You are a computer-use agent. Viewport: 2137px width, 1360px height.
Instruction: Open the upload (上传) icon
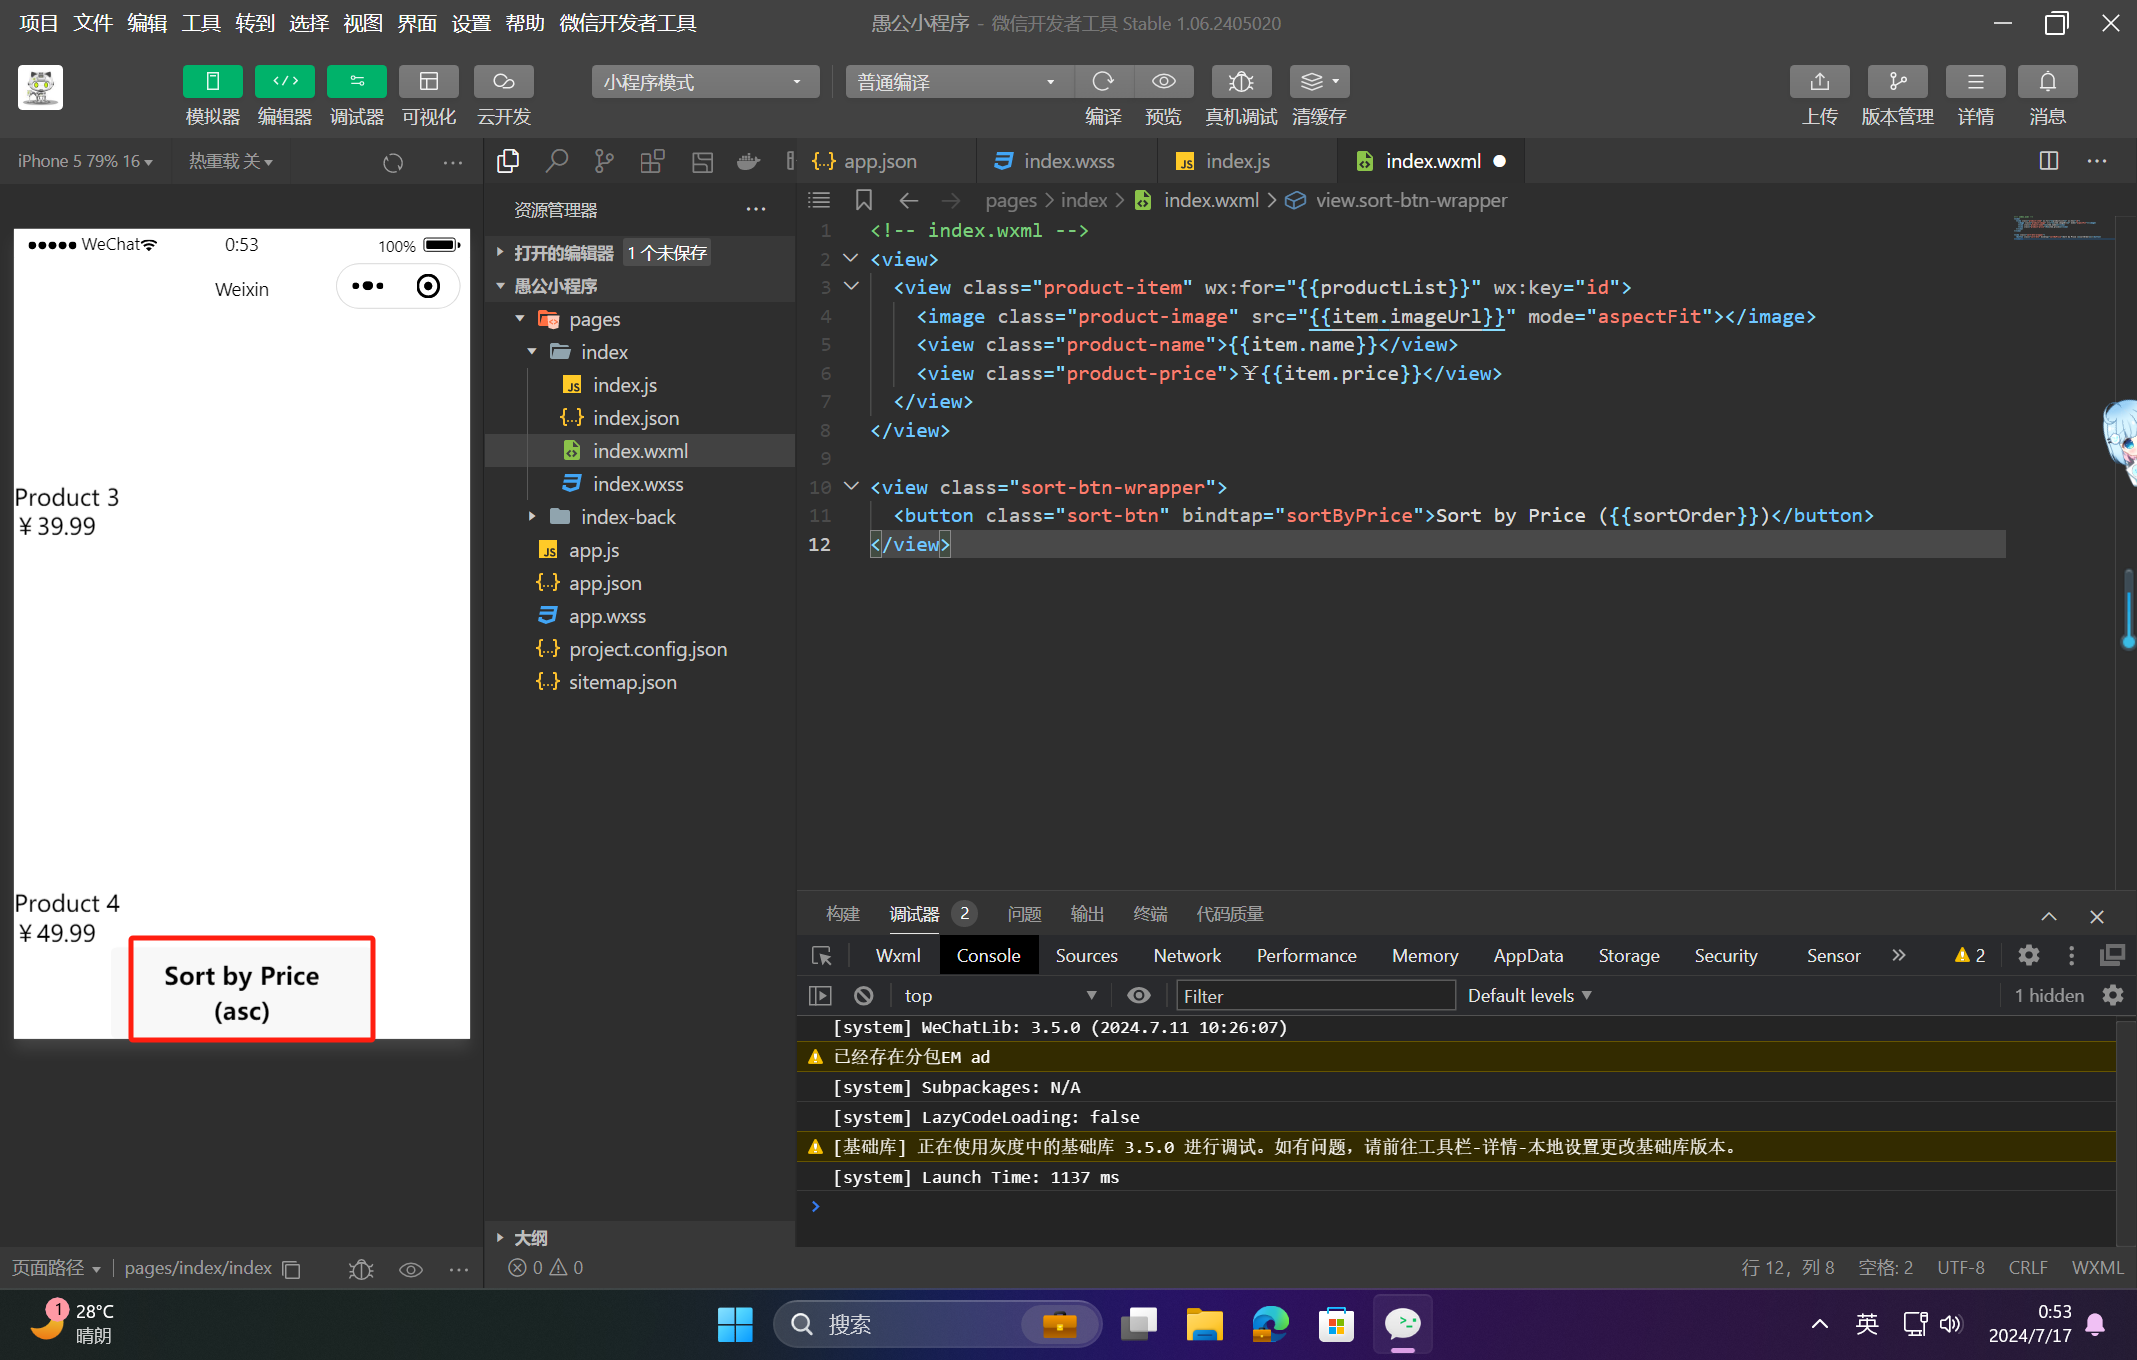tap(1819, 82)
